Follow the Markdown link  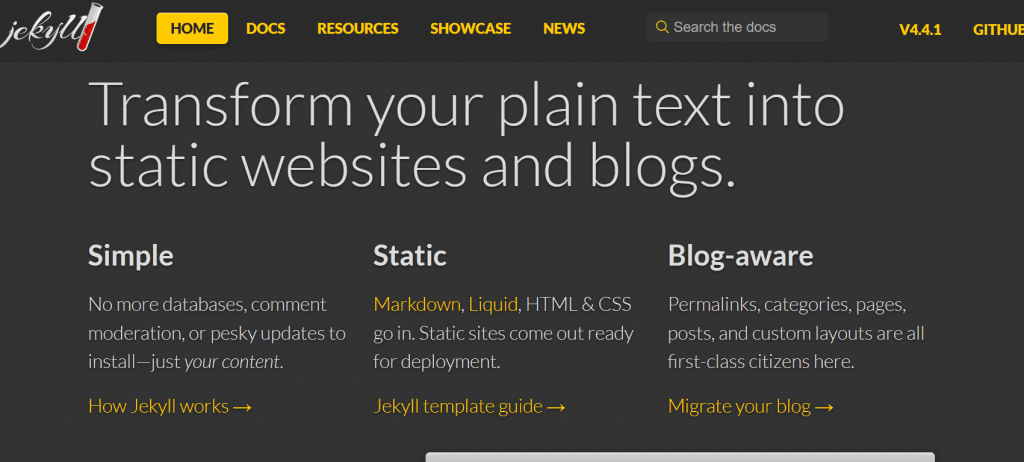pyautogui.click(x=417, y=305)
